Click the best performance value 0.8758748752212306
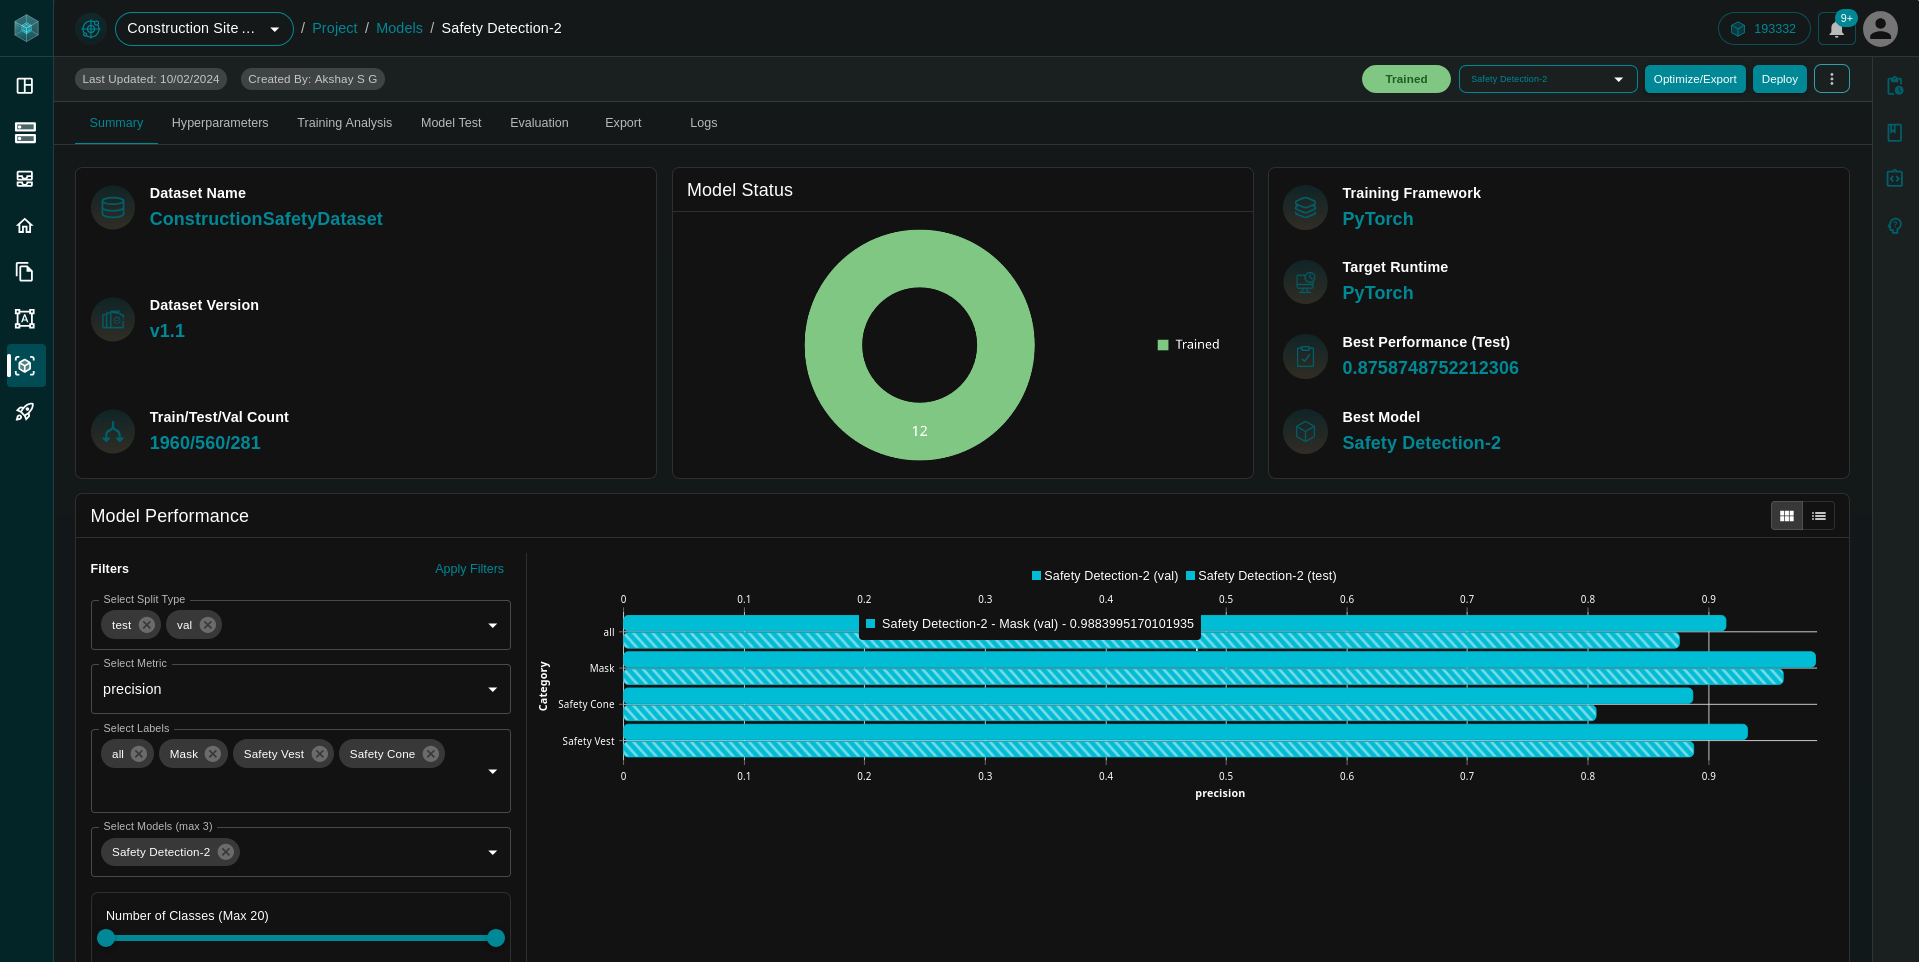 [1430, 368]
